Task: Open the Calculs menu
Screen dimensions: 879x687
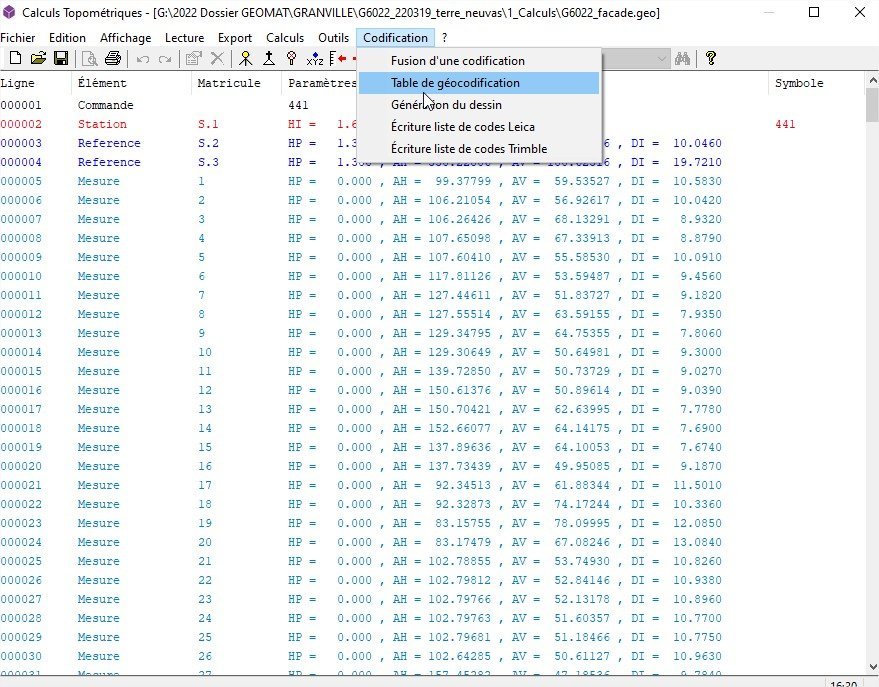Action: click(285, 38)
